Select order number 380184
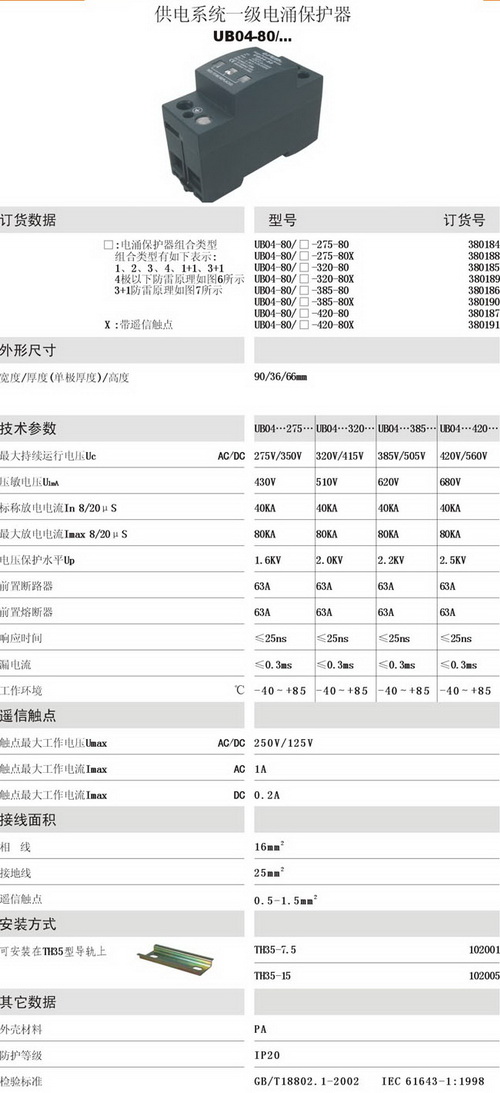This screenshot has height=1093, width=500. [x=484, y=245]
